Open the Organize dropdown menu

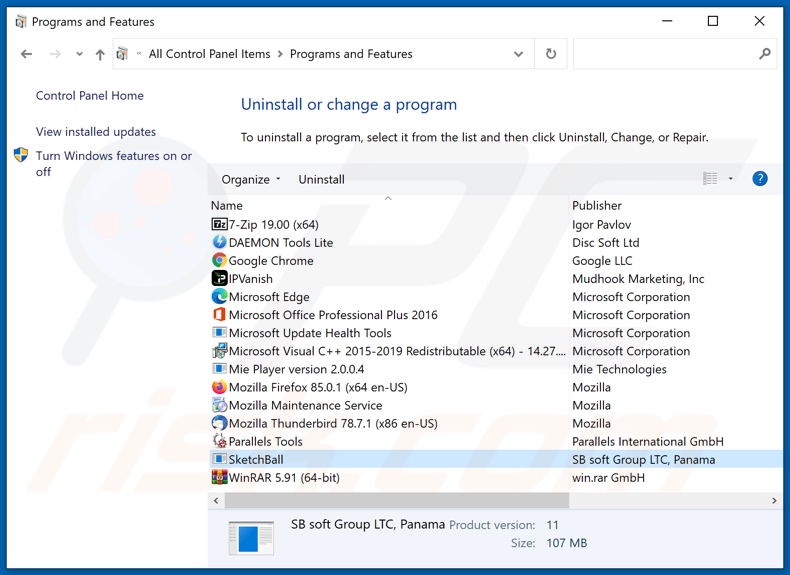(250, 179)
